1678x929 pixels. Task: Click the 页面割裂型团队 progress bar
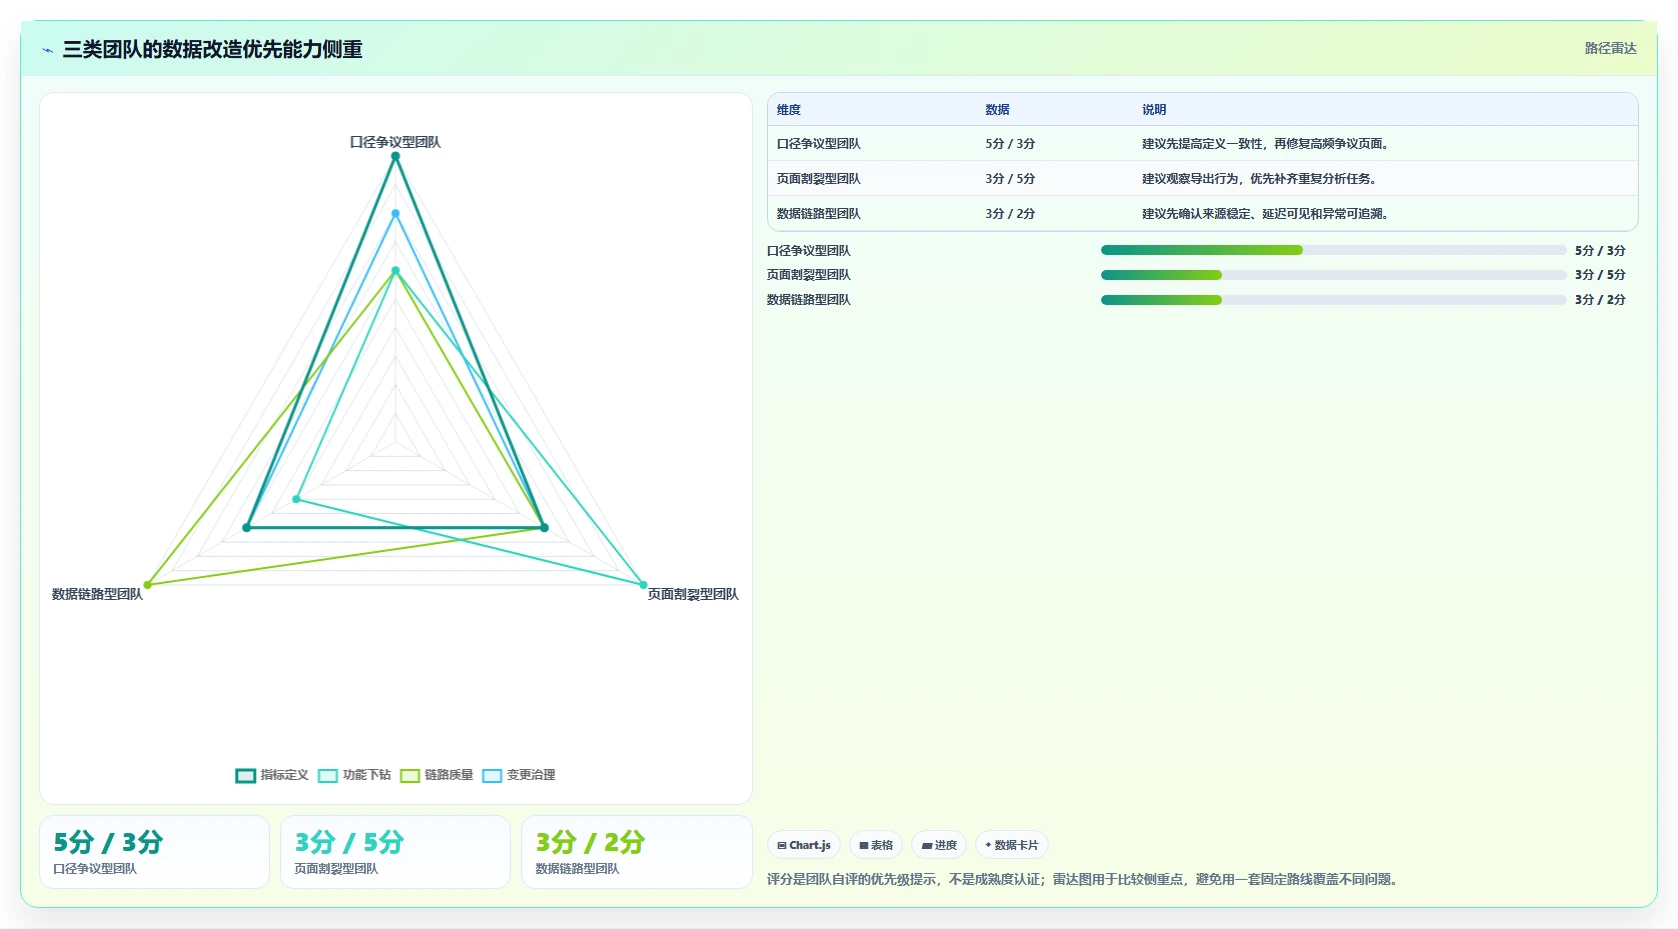point(1333,275)
